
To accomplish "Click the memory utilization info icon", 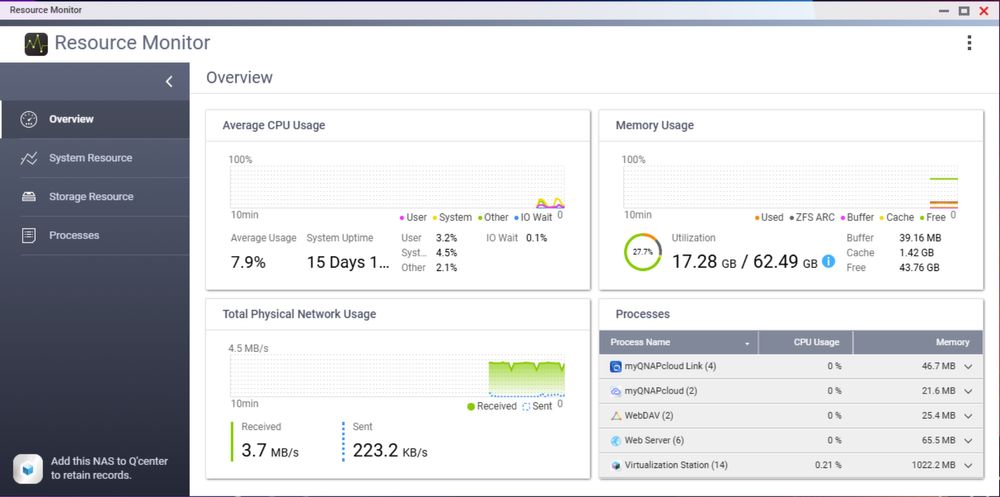I will point(828,262).
